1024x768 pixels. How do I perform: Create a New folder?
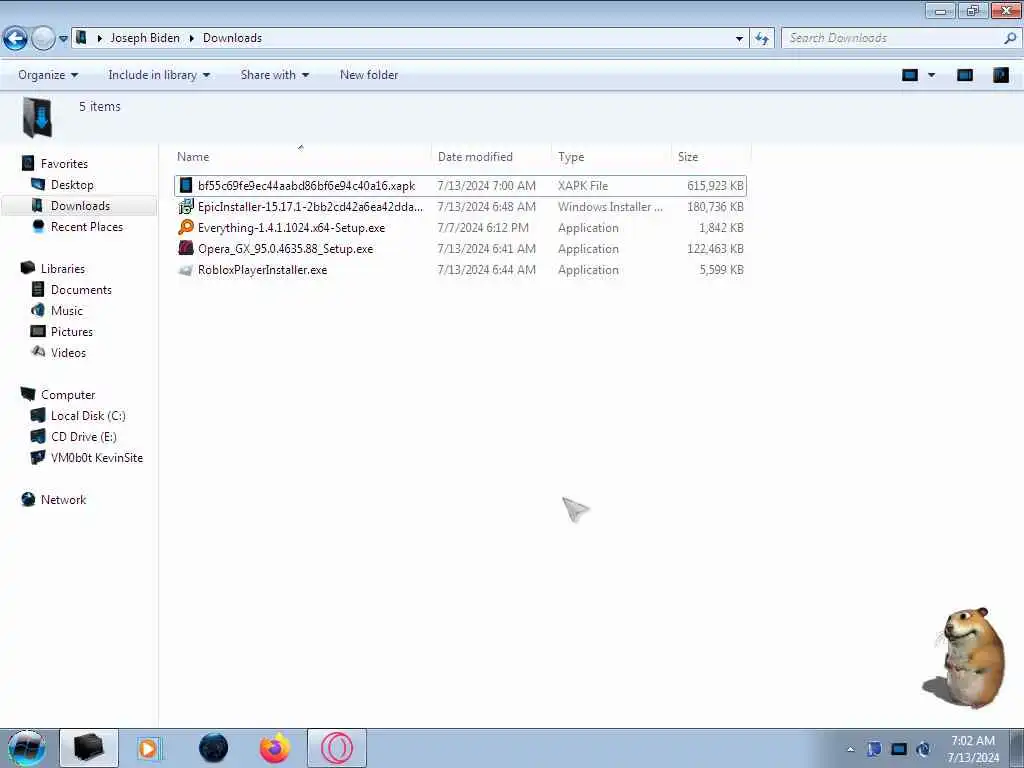(369, 75)
